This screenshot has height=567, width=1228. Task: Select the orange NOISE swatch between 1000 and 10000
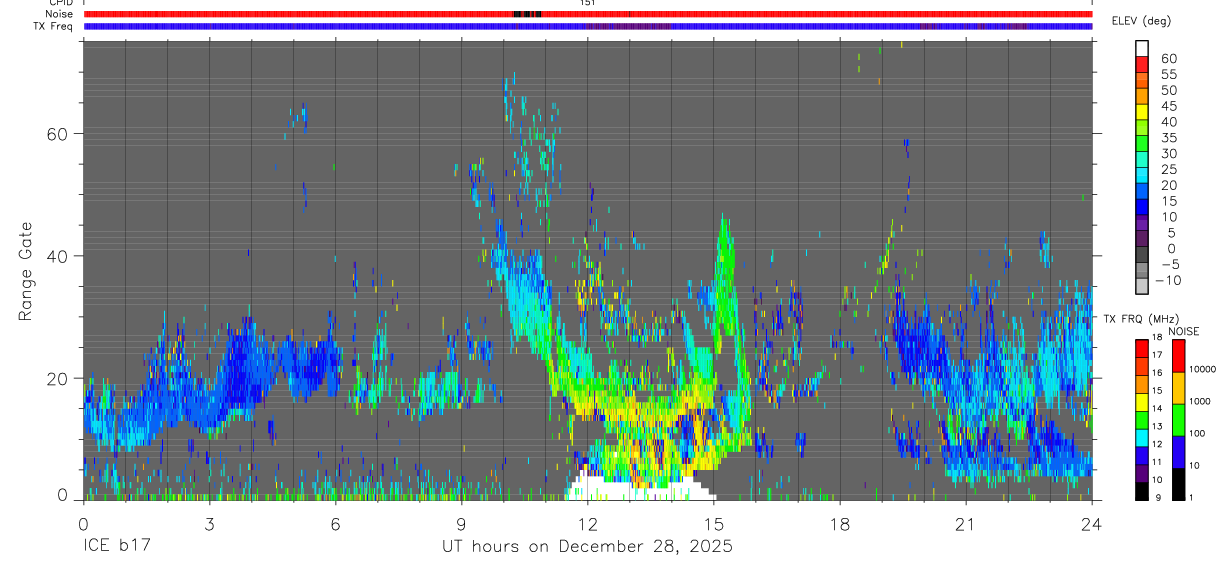point(1178,386)
